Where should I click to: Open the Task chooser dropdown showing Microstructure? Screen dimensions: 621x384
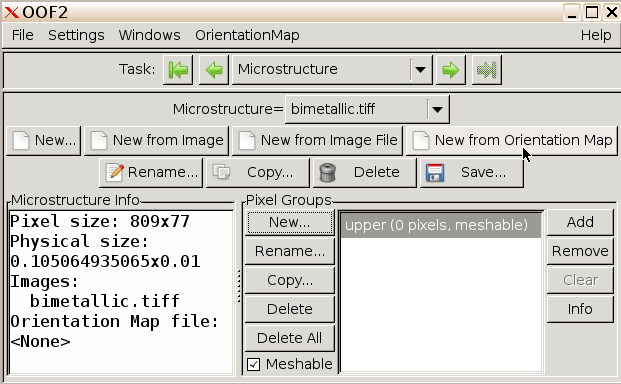pos(332,70)
